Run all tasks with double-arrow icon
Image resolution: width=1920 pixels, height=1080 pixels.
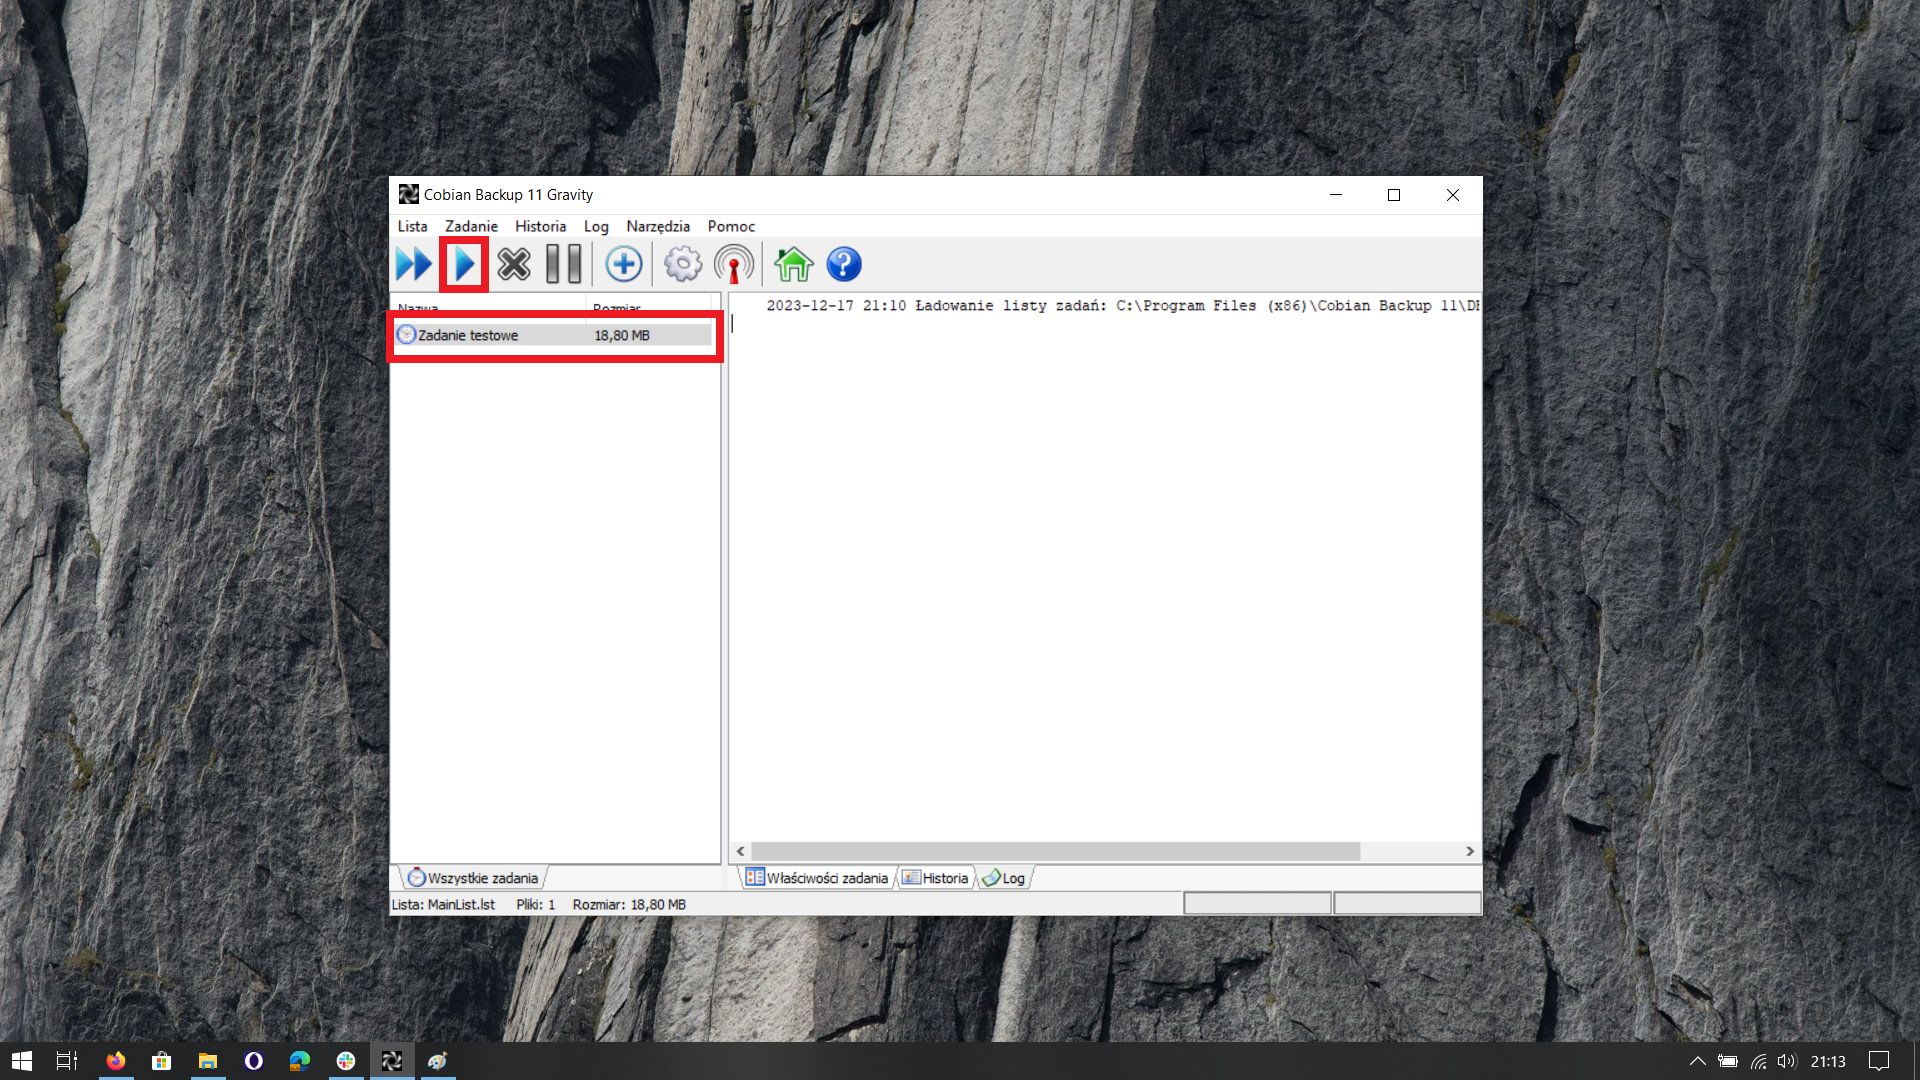pos(413,265)
